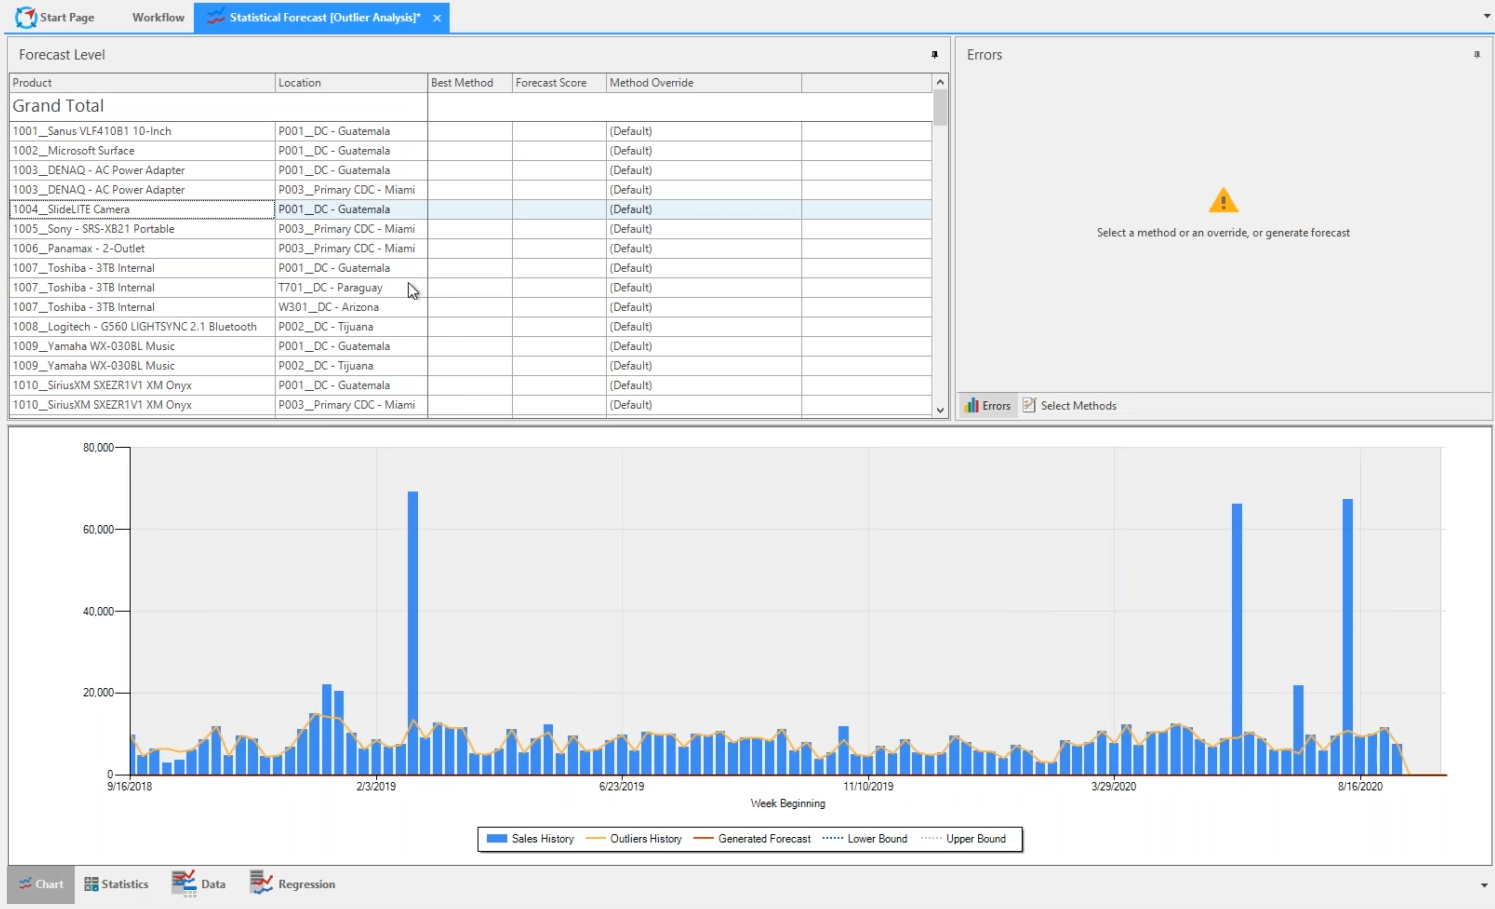Select the 1005__Sony - SRS-XB21 Portable row
The image size is (1495, 909).
point(470,229)
